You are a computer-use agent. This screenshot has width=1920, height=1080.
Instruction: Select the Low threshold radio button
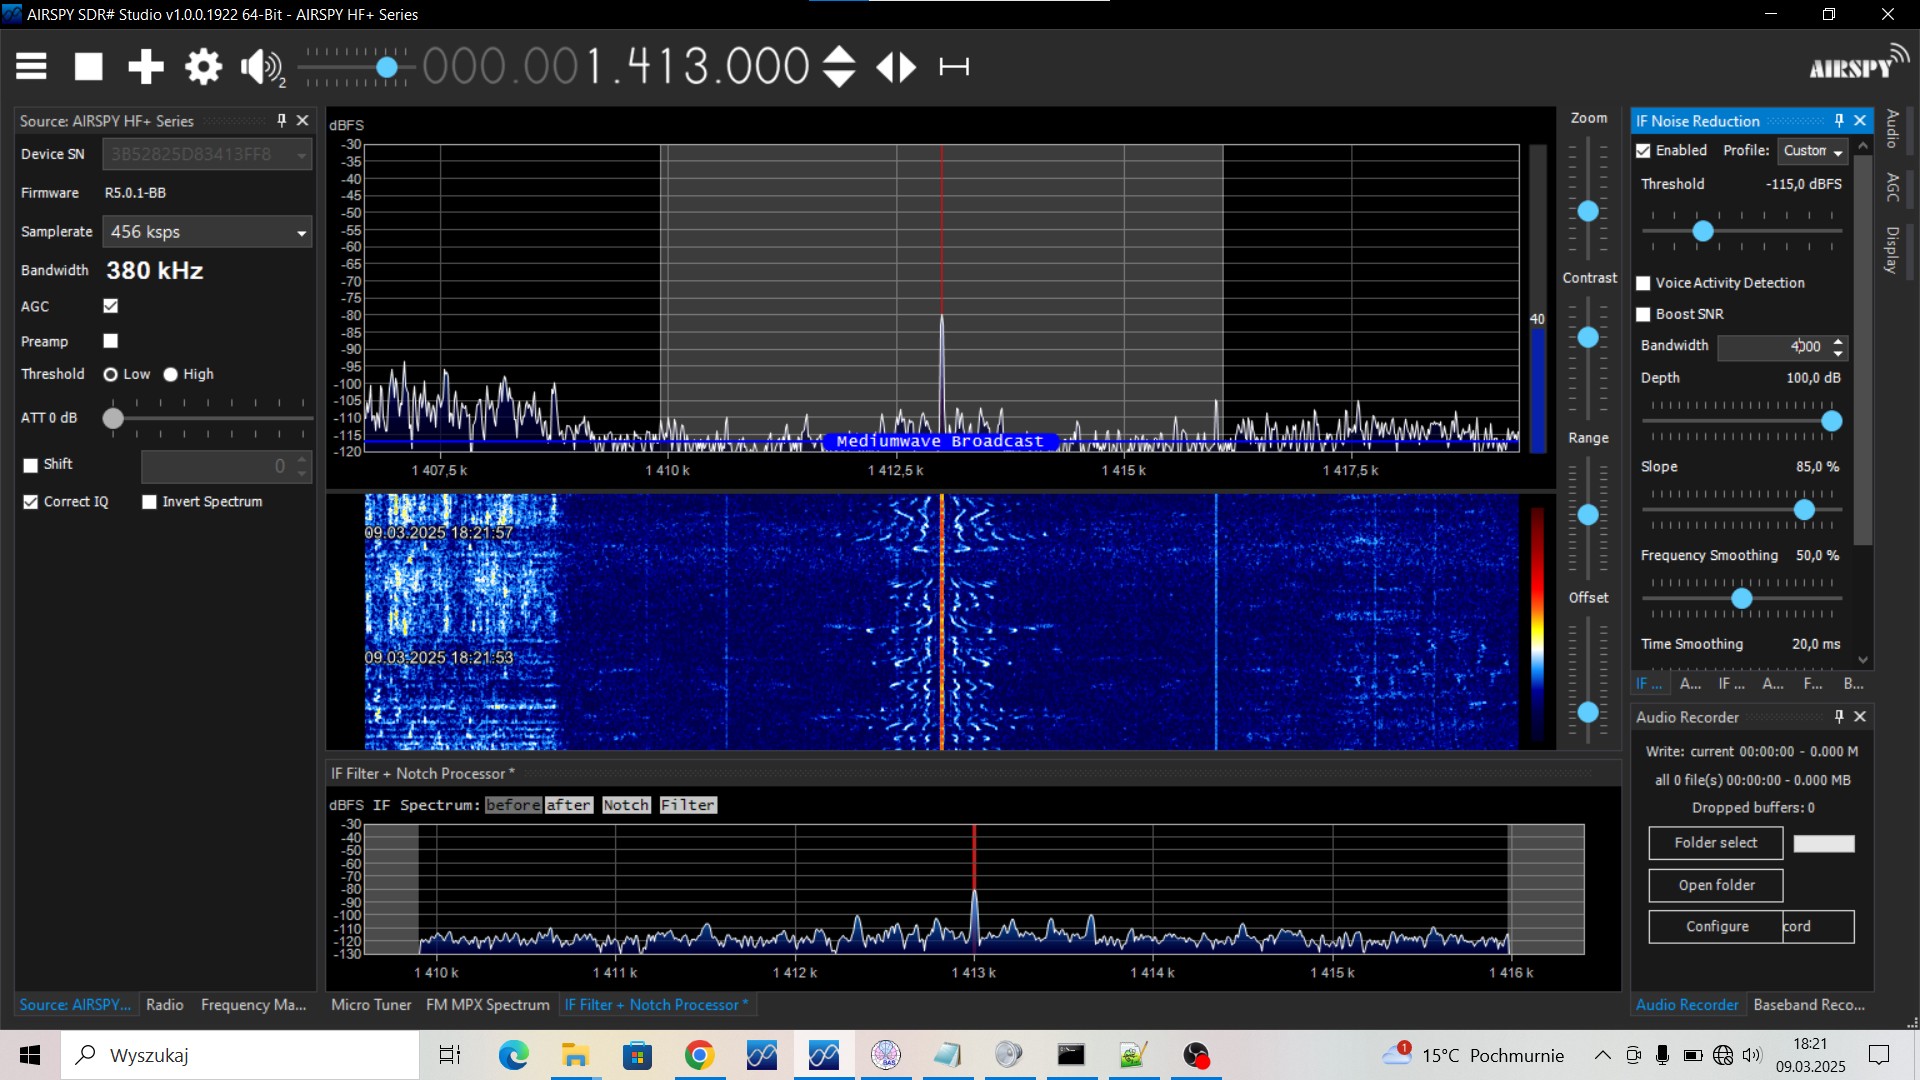[111, 374]
